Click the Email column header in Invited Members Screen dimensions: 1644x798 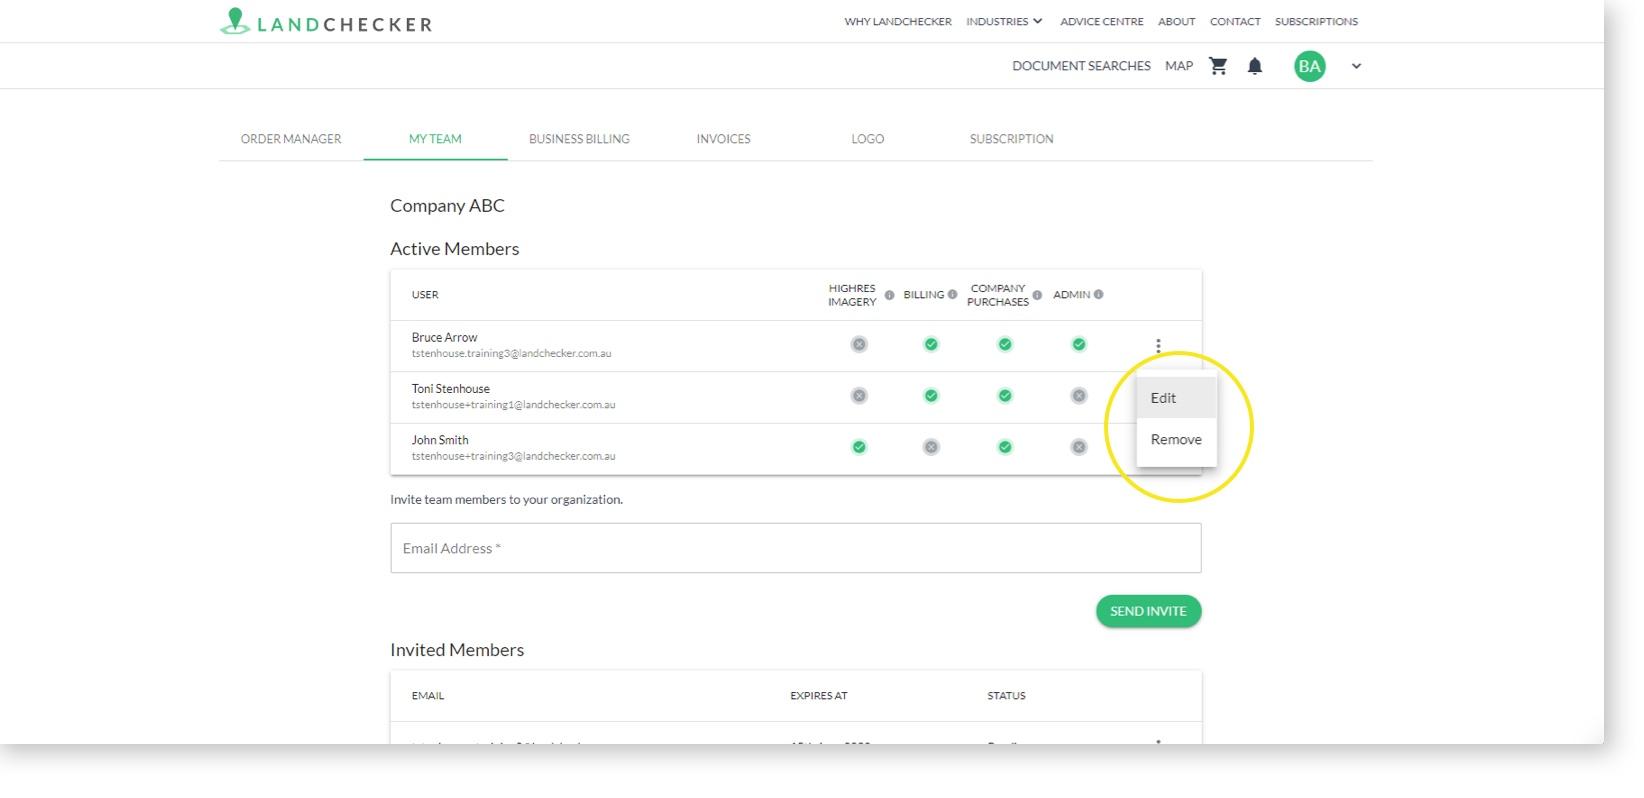coord(427,696)
